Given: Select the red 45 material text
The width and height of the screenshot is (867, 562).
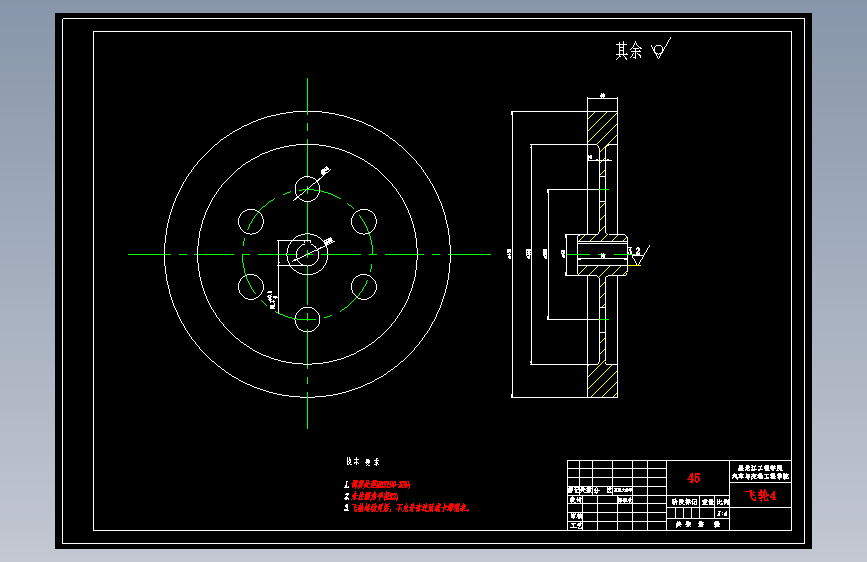Looking at the screenshot, I should [x=693, y=478].
